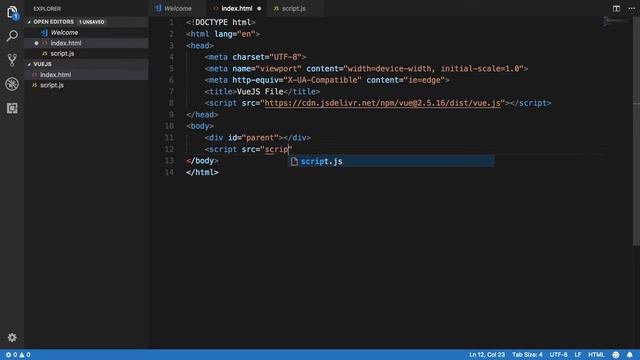Follow the vue.js CDN link
This screenshot has width=640, height=360.
click(x=382, y=103)
